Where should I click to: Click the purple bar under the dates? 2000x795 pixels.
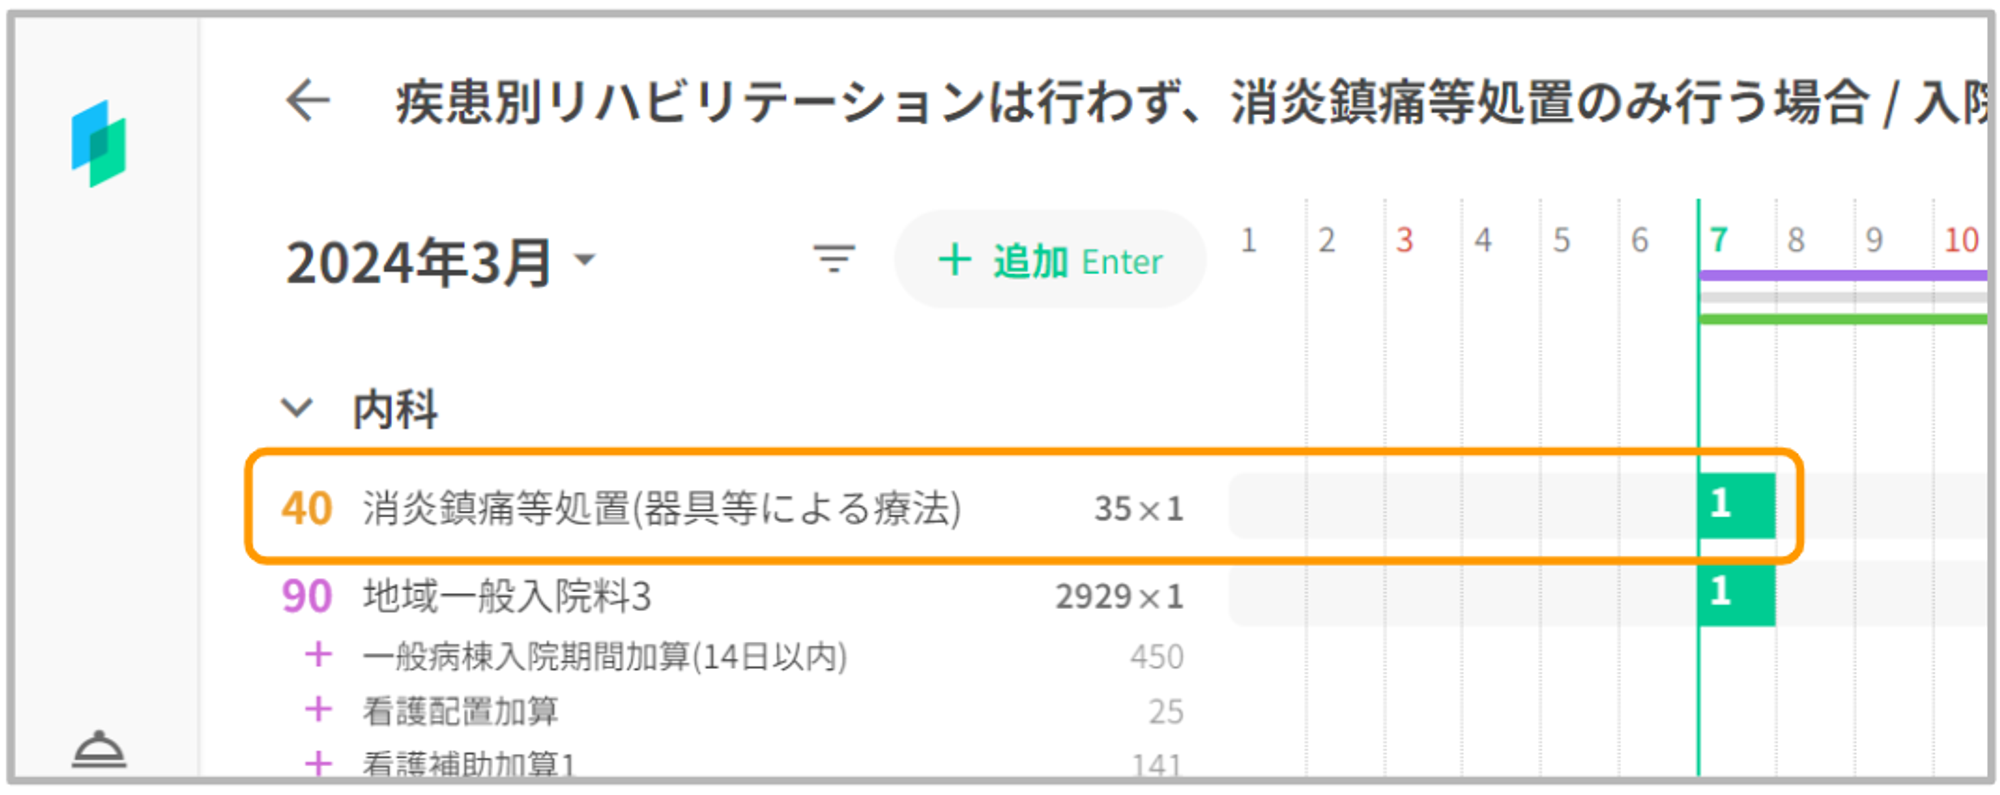pos(1842,275)
